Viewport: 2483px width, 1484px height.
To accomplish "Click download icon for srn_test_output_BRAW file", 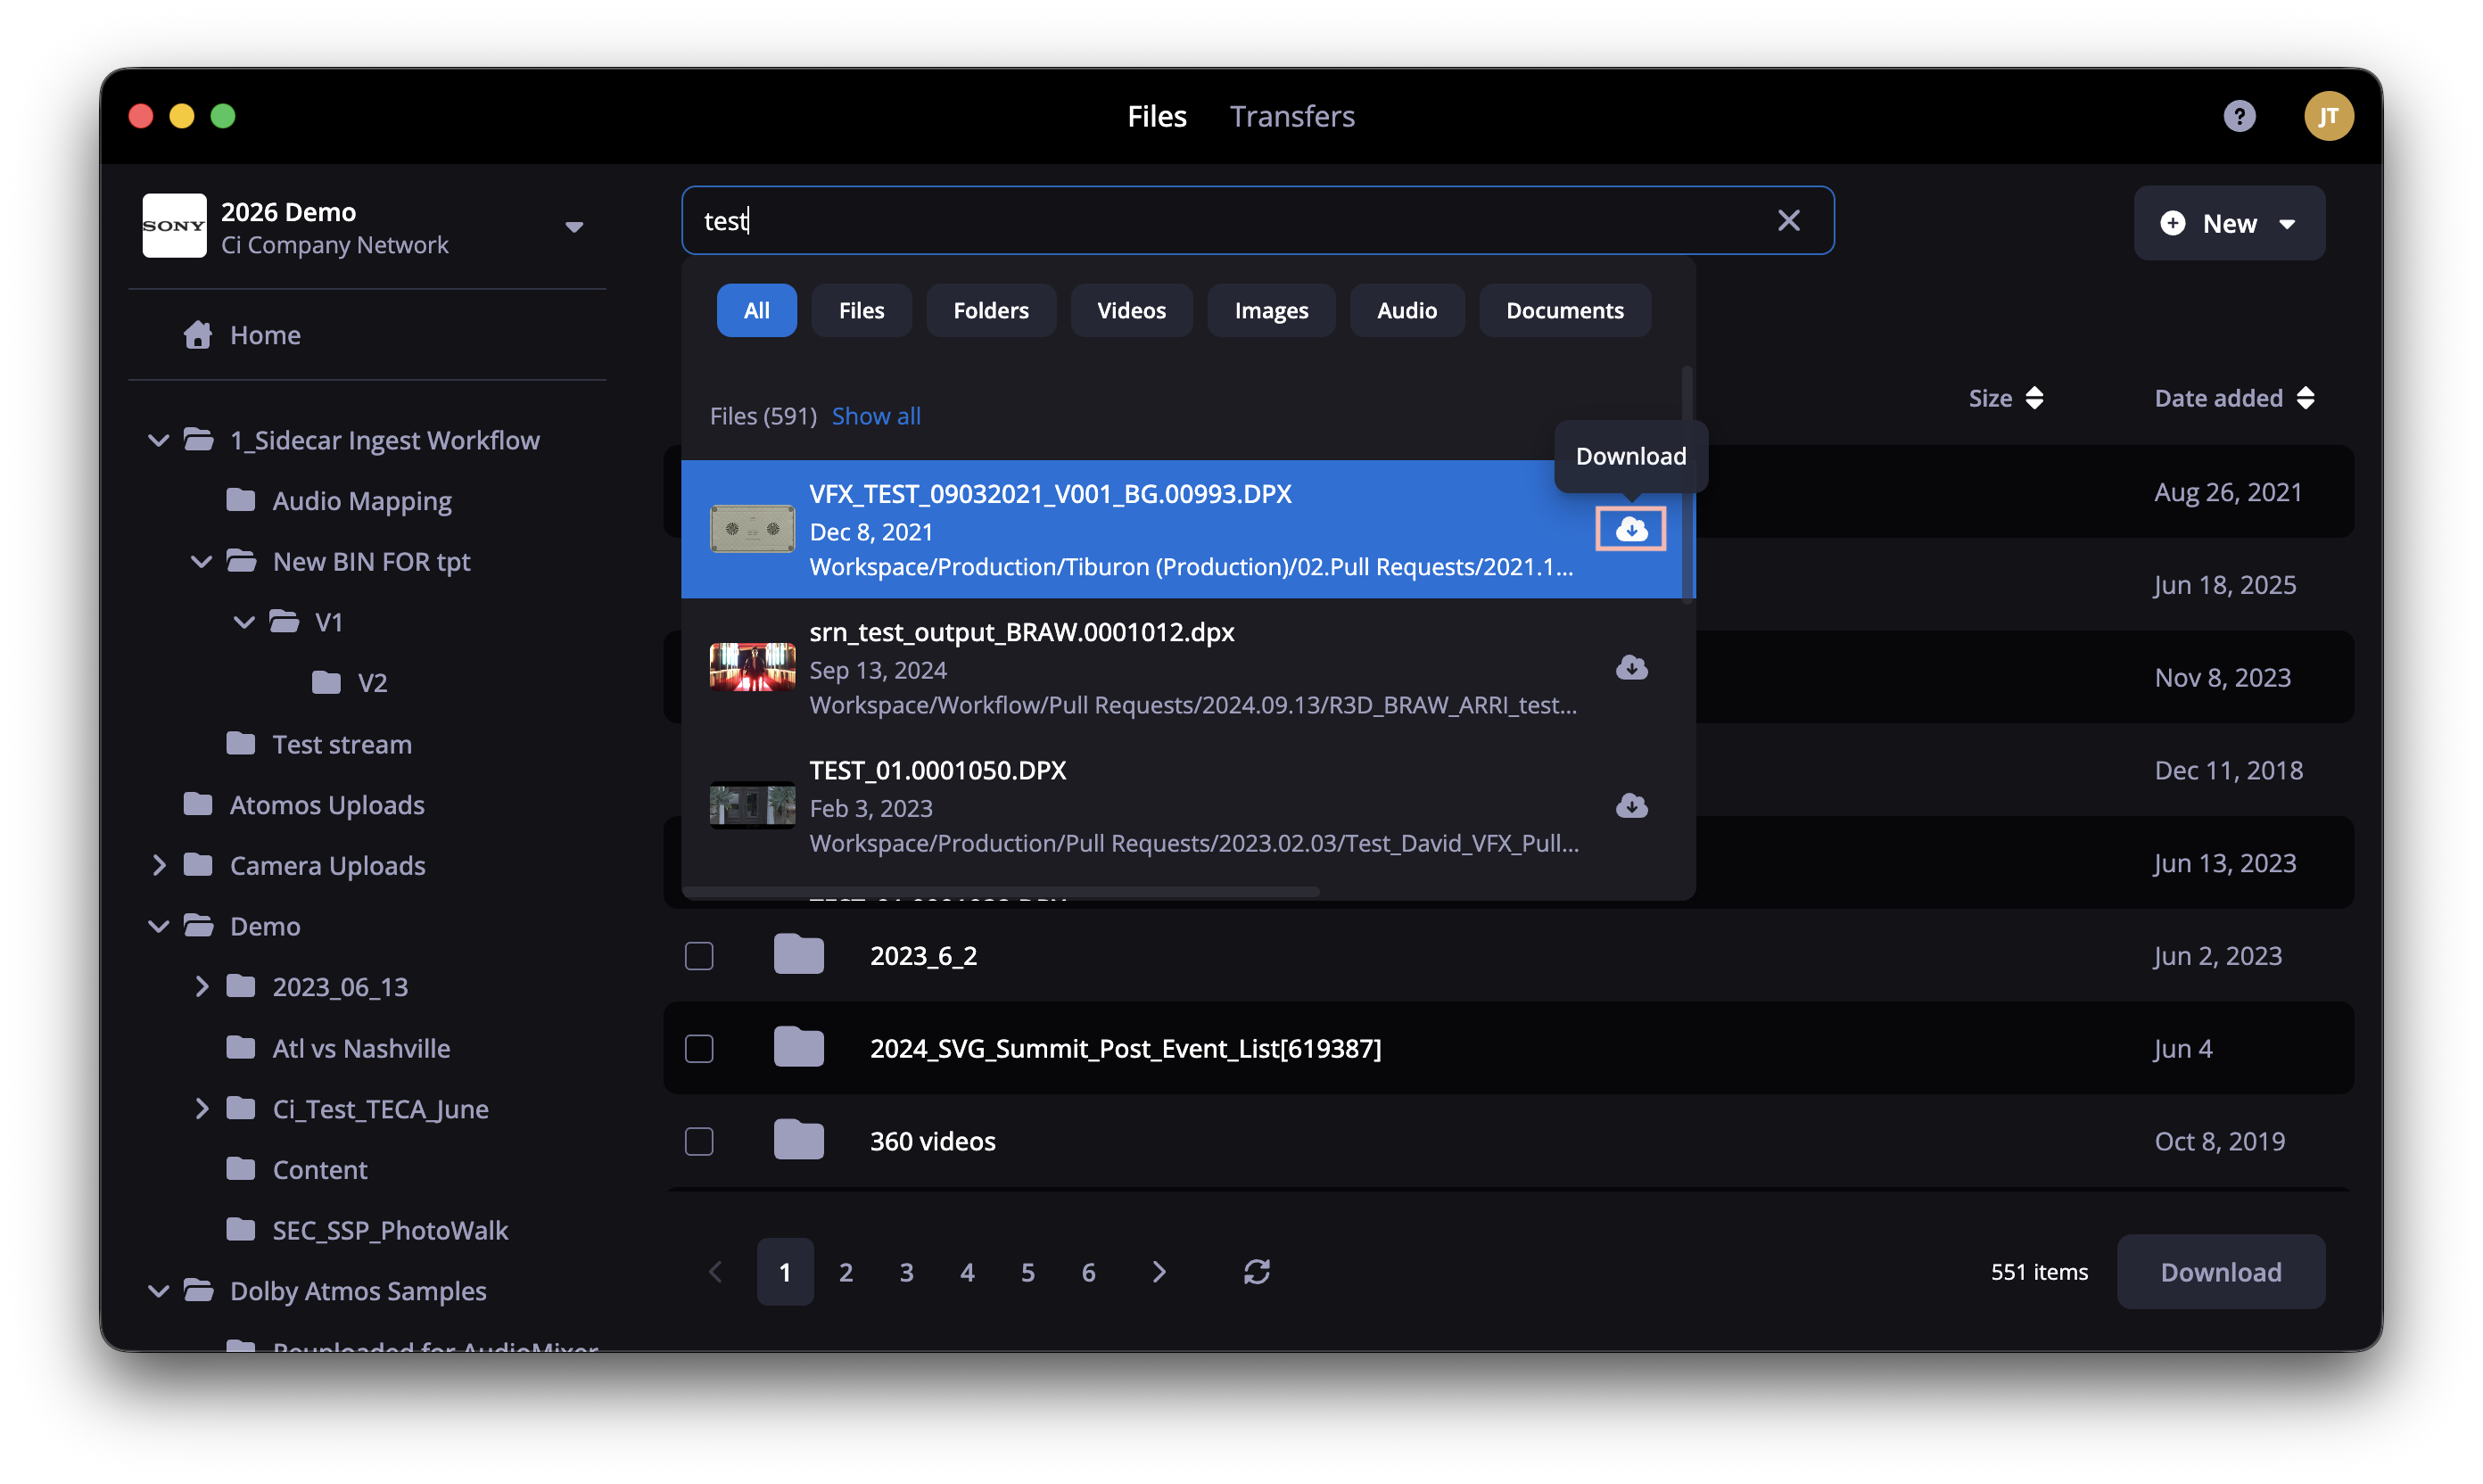I will click(1631, 667).
